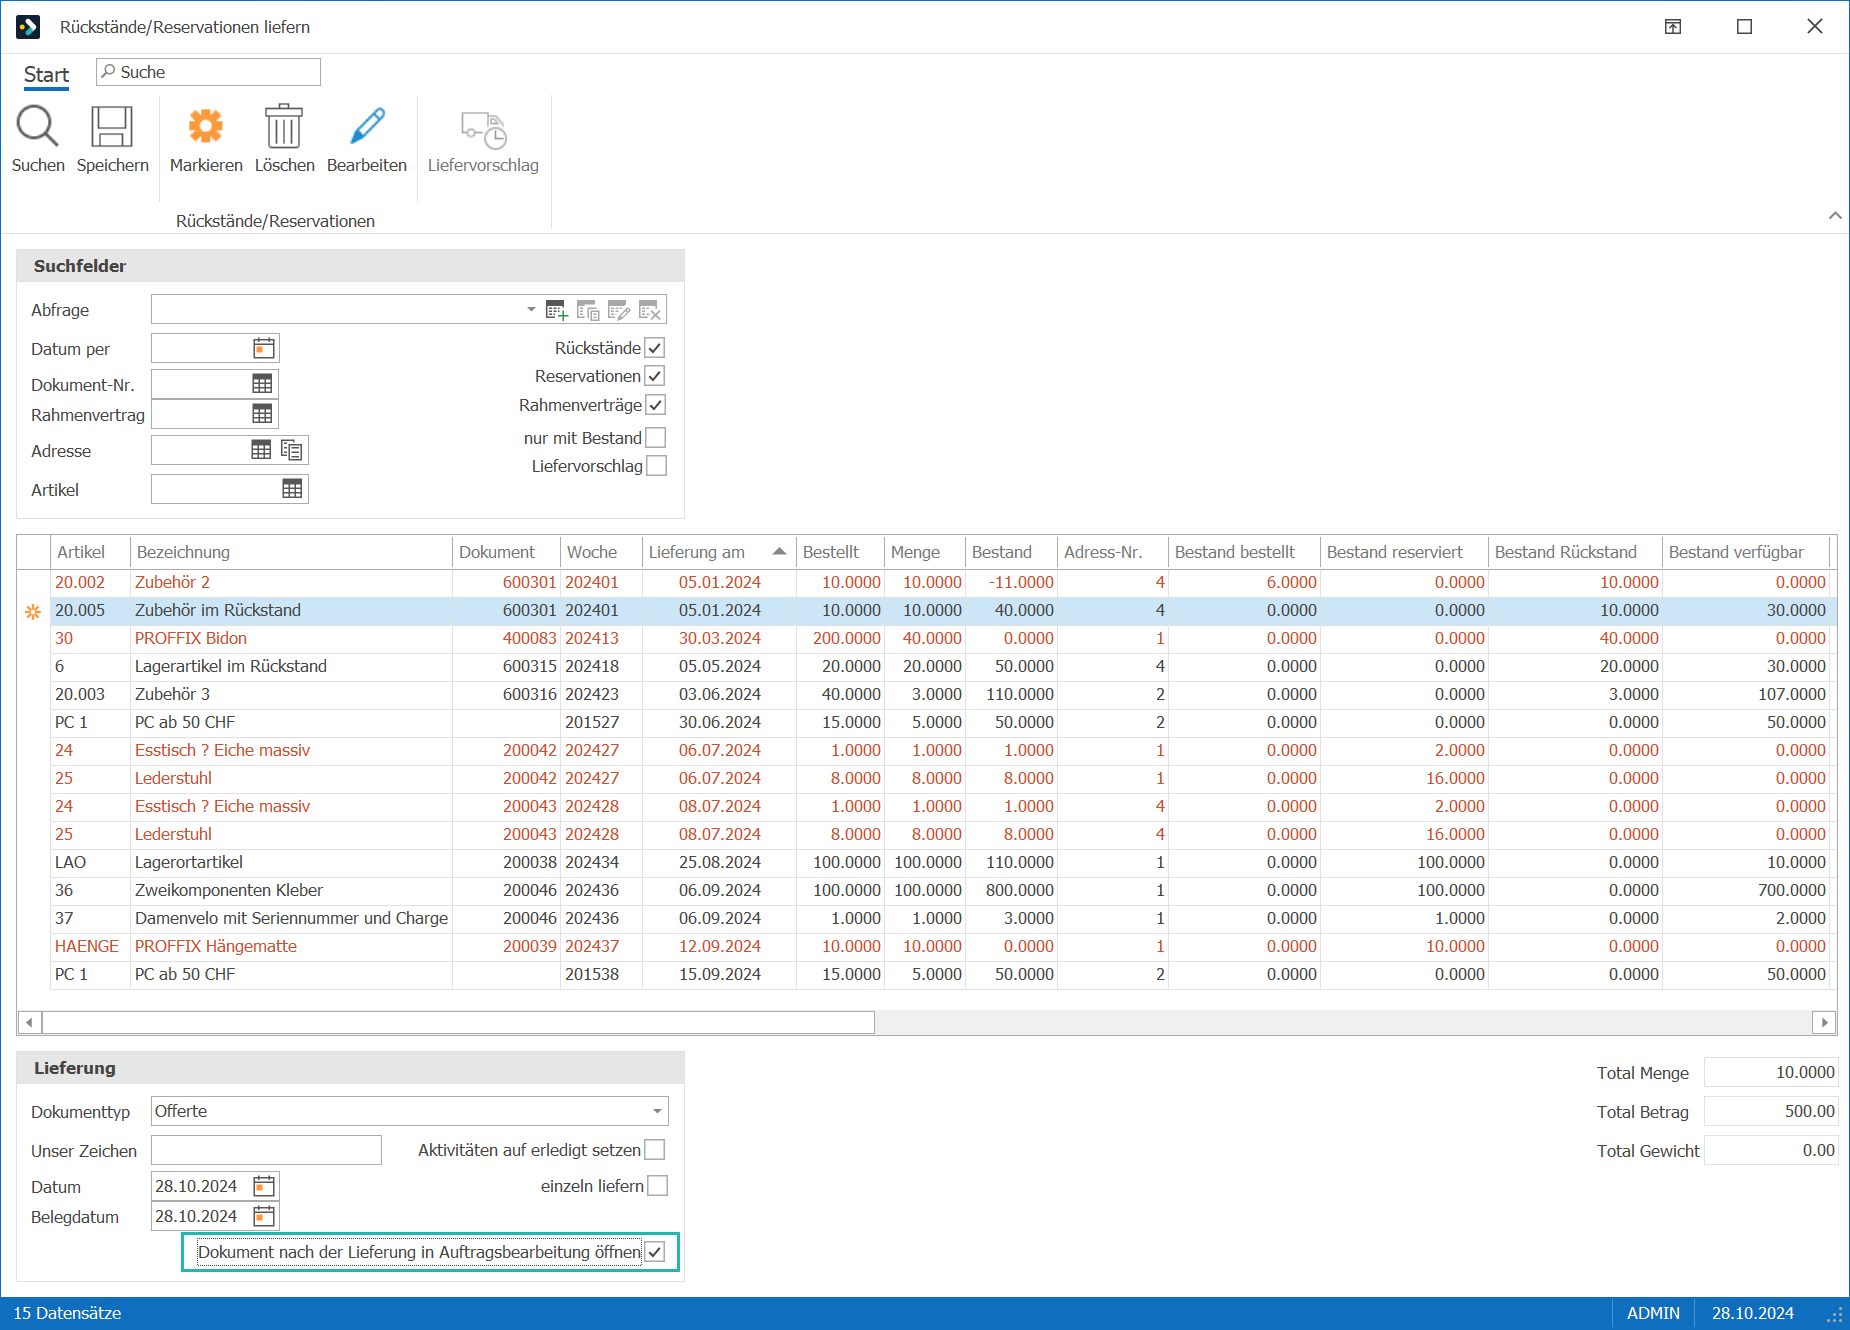This screenshot has height=1330, width=1850.
Task: Open the Artikel lookup table icon
Action: tap(292, 489)
